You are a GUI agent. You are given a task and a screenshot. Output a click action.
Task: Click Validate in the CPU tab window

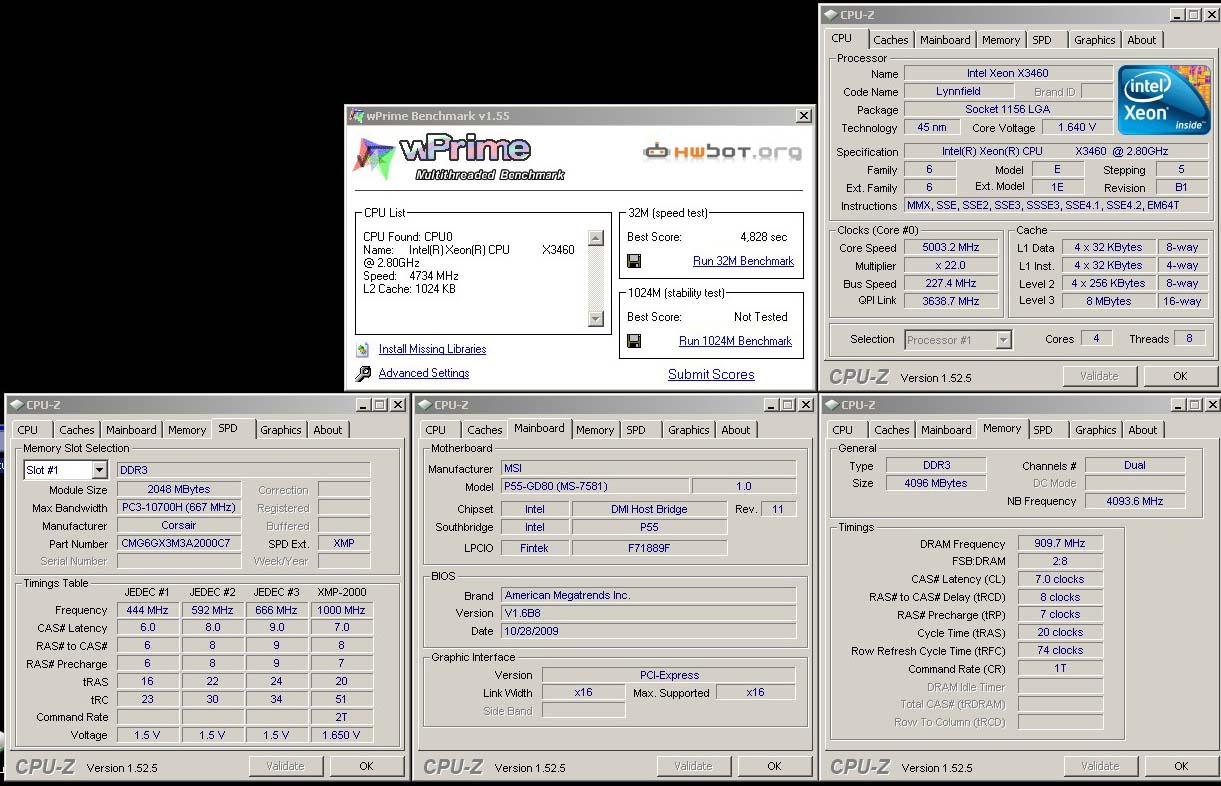tap(1099, 376)
